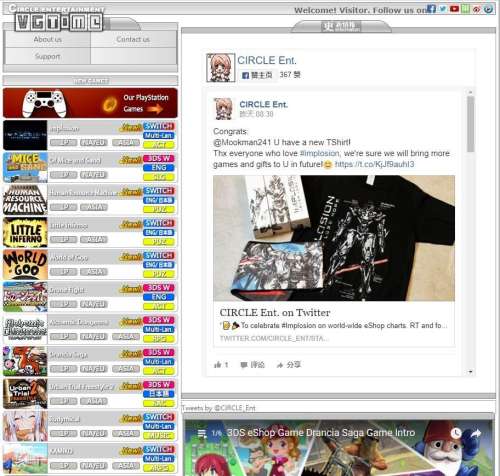Click the Little Inferno title text
500x476 pixels.
[x=69, y=226]
